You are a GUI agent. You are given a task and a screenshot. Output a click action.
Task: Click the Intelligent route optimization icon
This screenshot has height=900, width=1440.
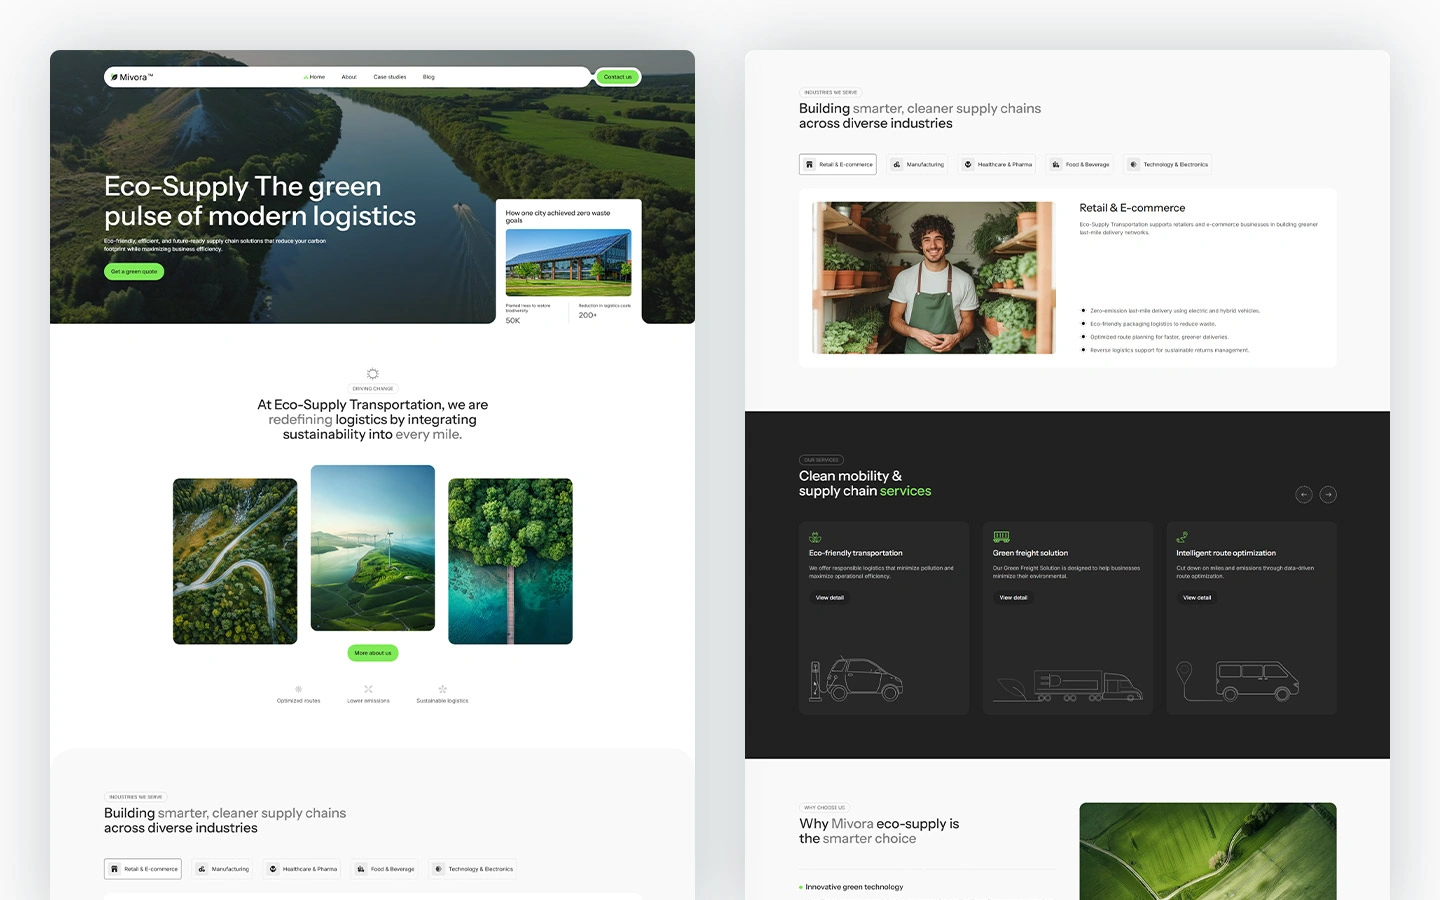coord(1182,537)
